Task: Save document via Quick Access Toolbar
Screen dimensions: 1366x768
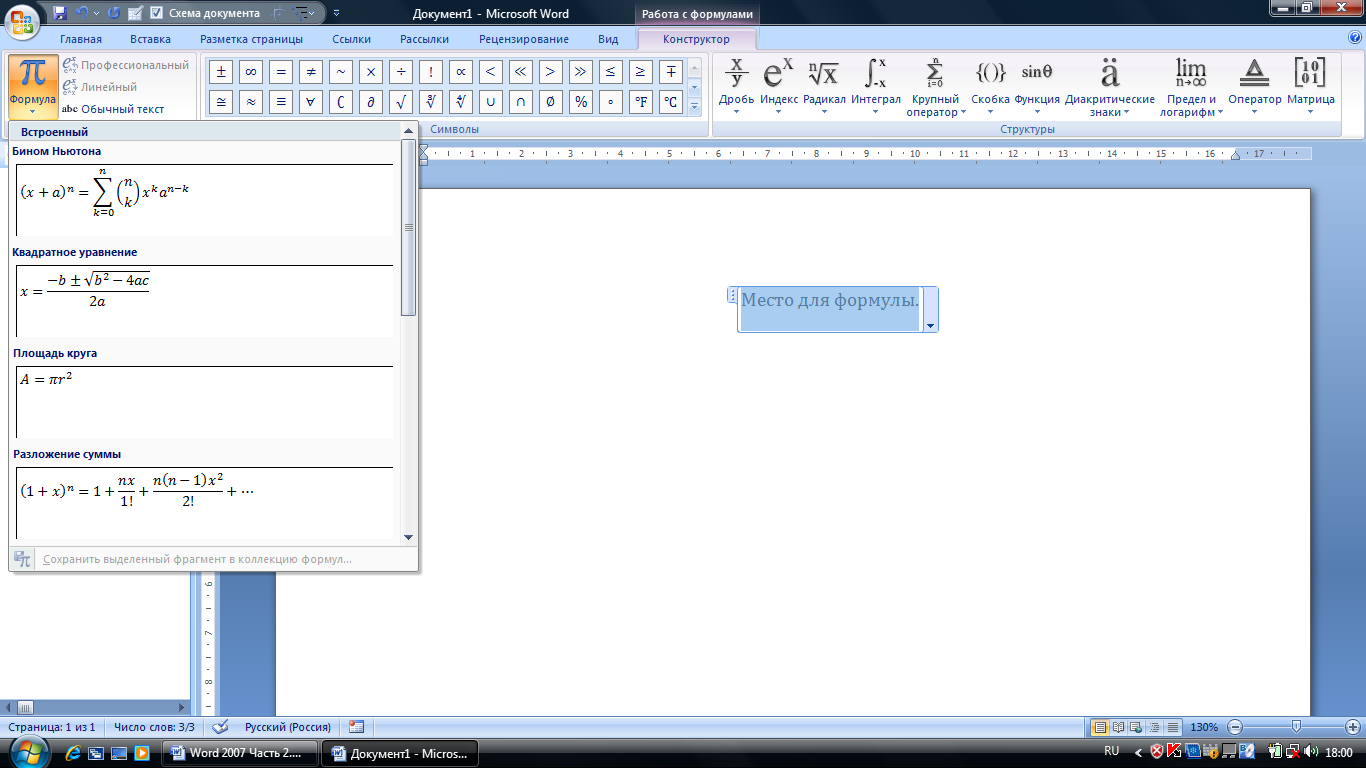Action: [x=60, y=13]
